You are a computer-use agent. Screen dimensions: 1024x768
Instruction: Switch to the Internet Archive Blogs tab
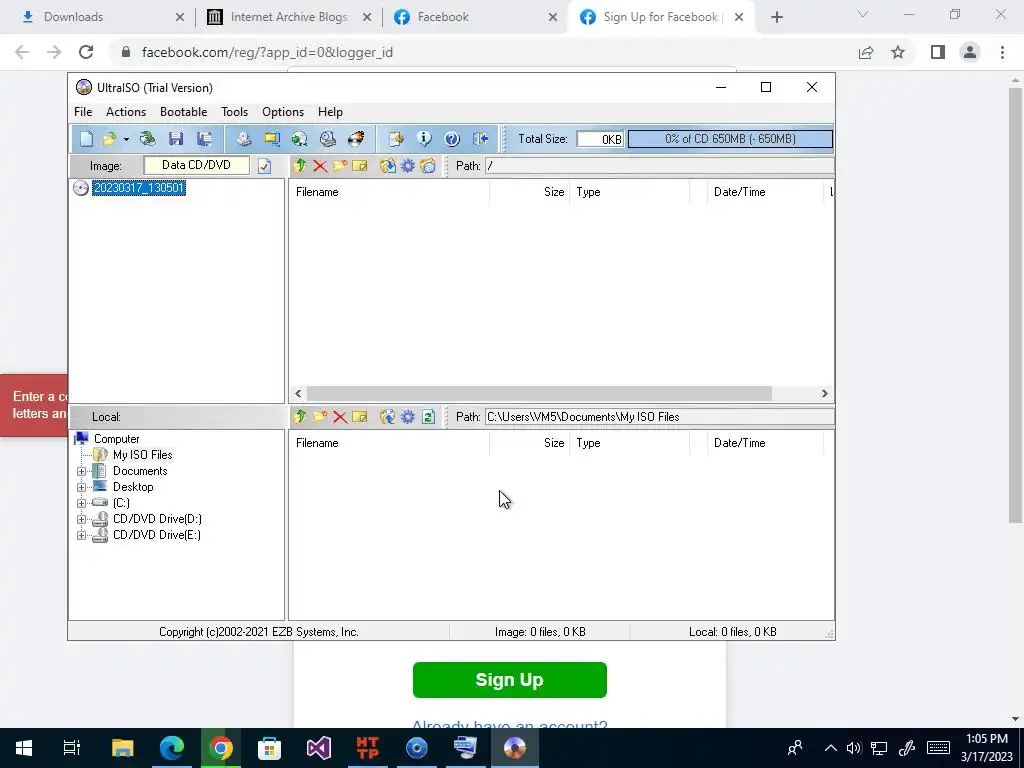coord(288,17)
